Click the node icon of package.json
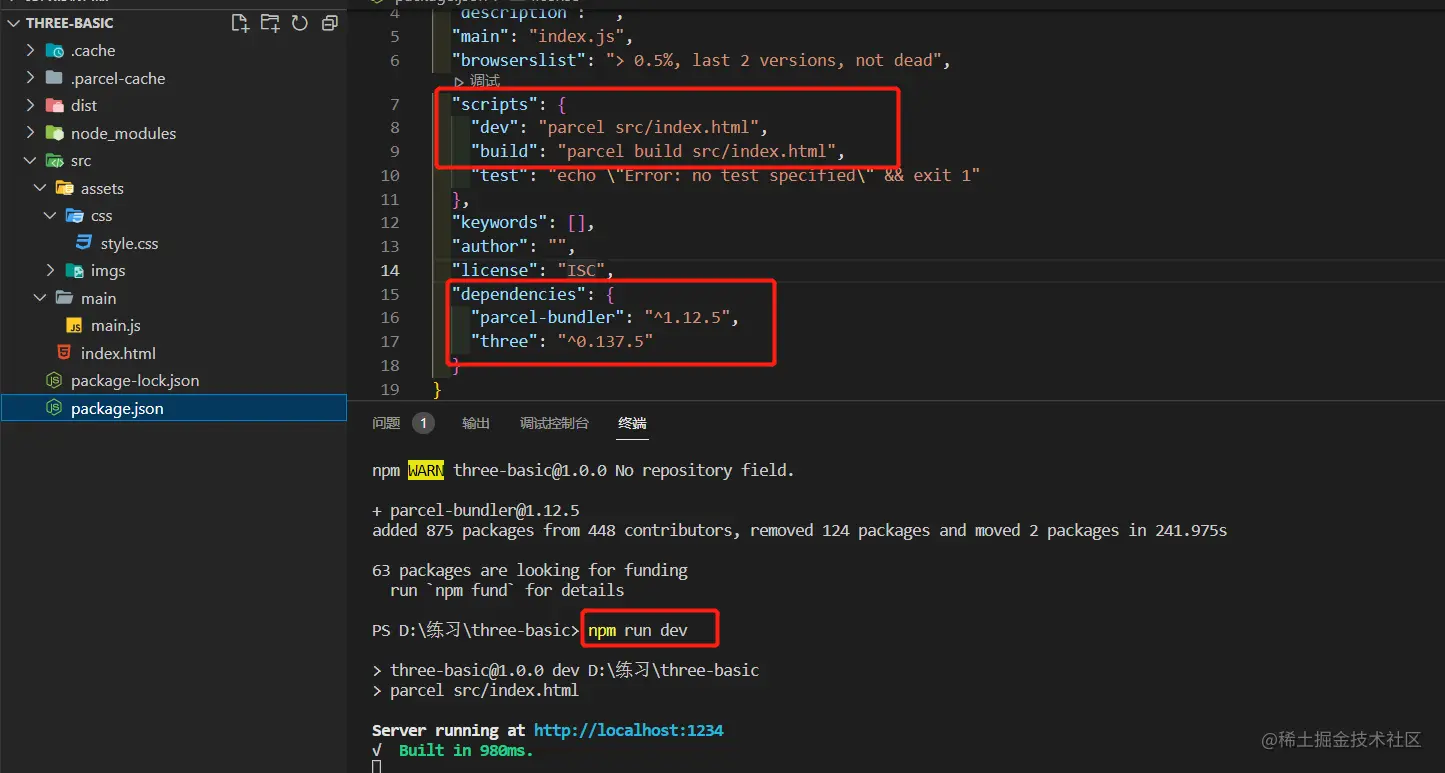The image size is (1445, 773). pos(55,408)
